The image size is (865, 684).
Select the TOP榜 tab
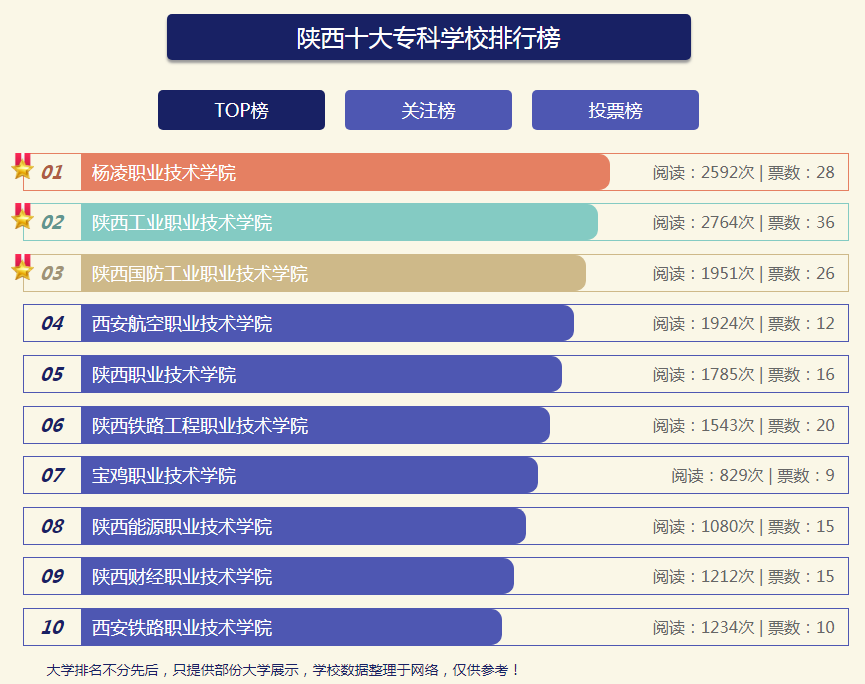click(240, 110)
